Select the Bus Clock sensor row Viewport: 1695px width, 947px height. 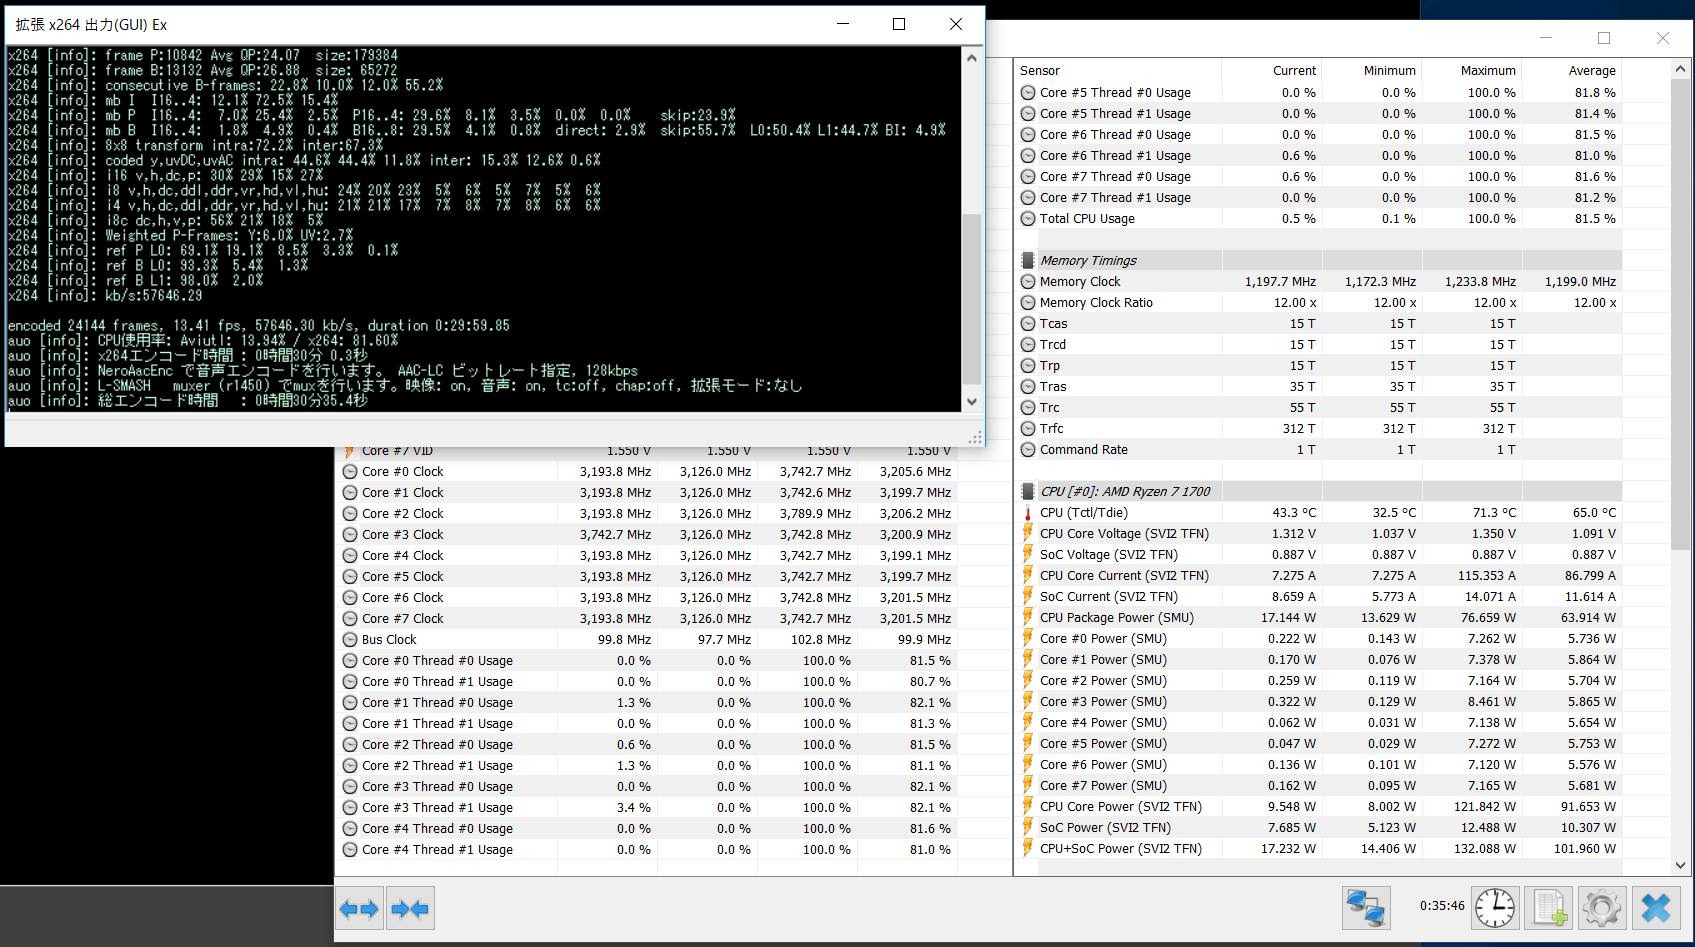tap(647, 640)
